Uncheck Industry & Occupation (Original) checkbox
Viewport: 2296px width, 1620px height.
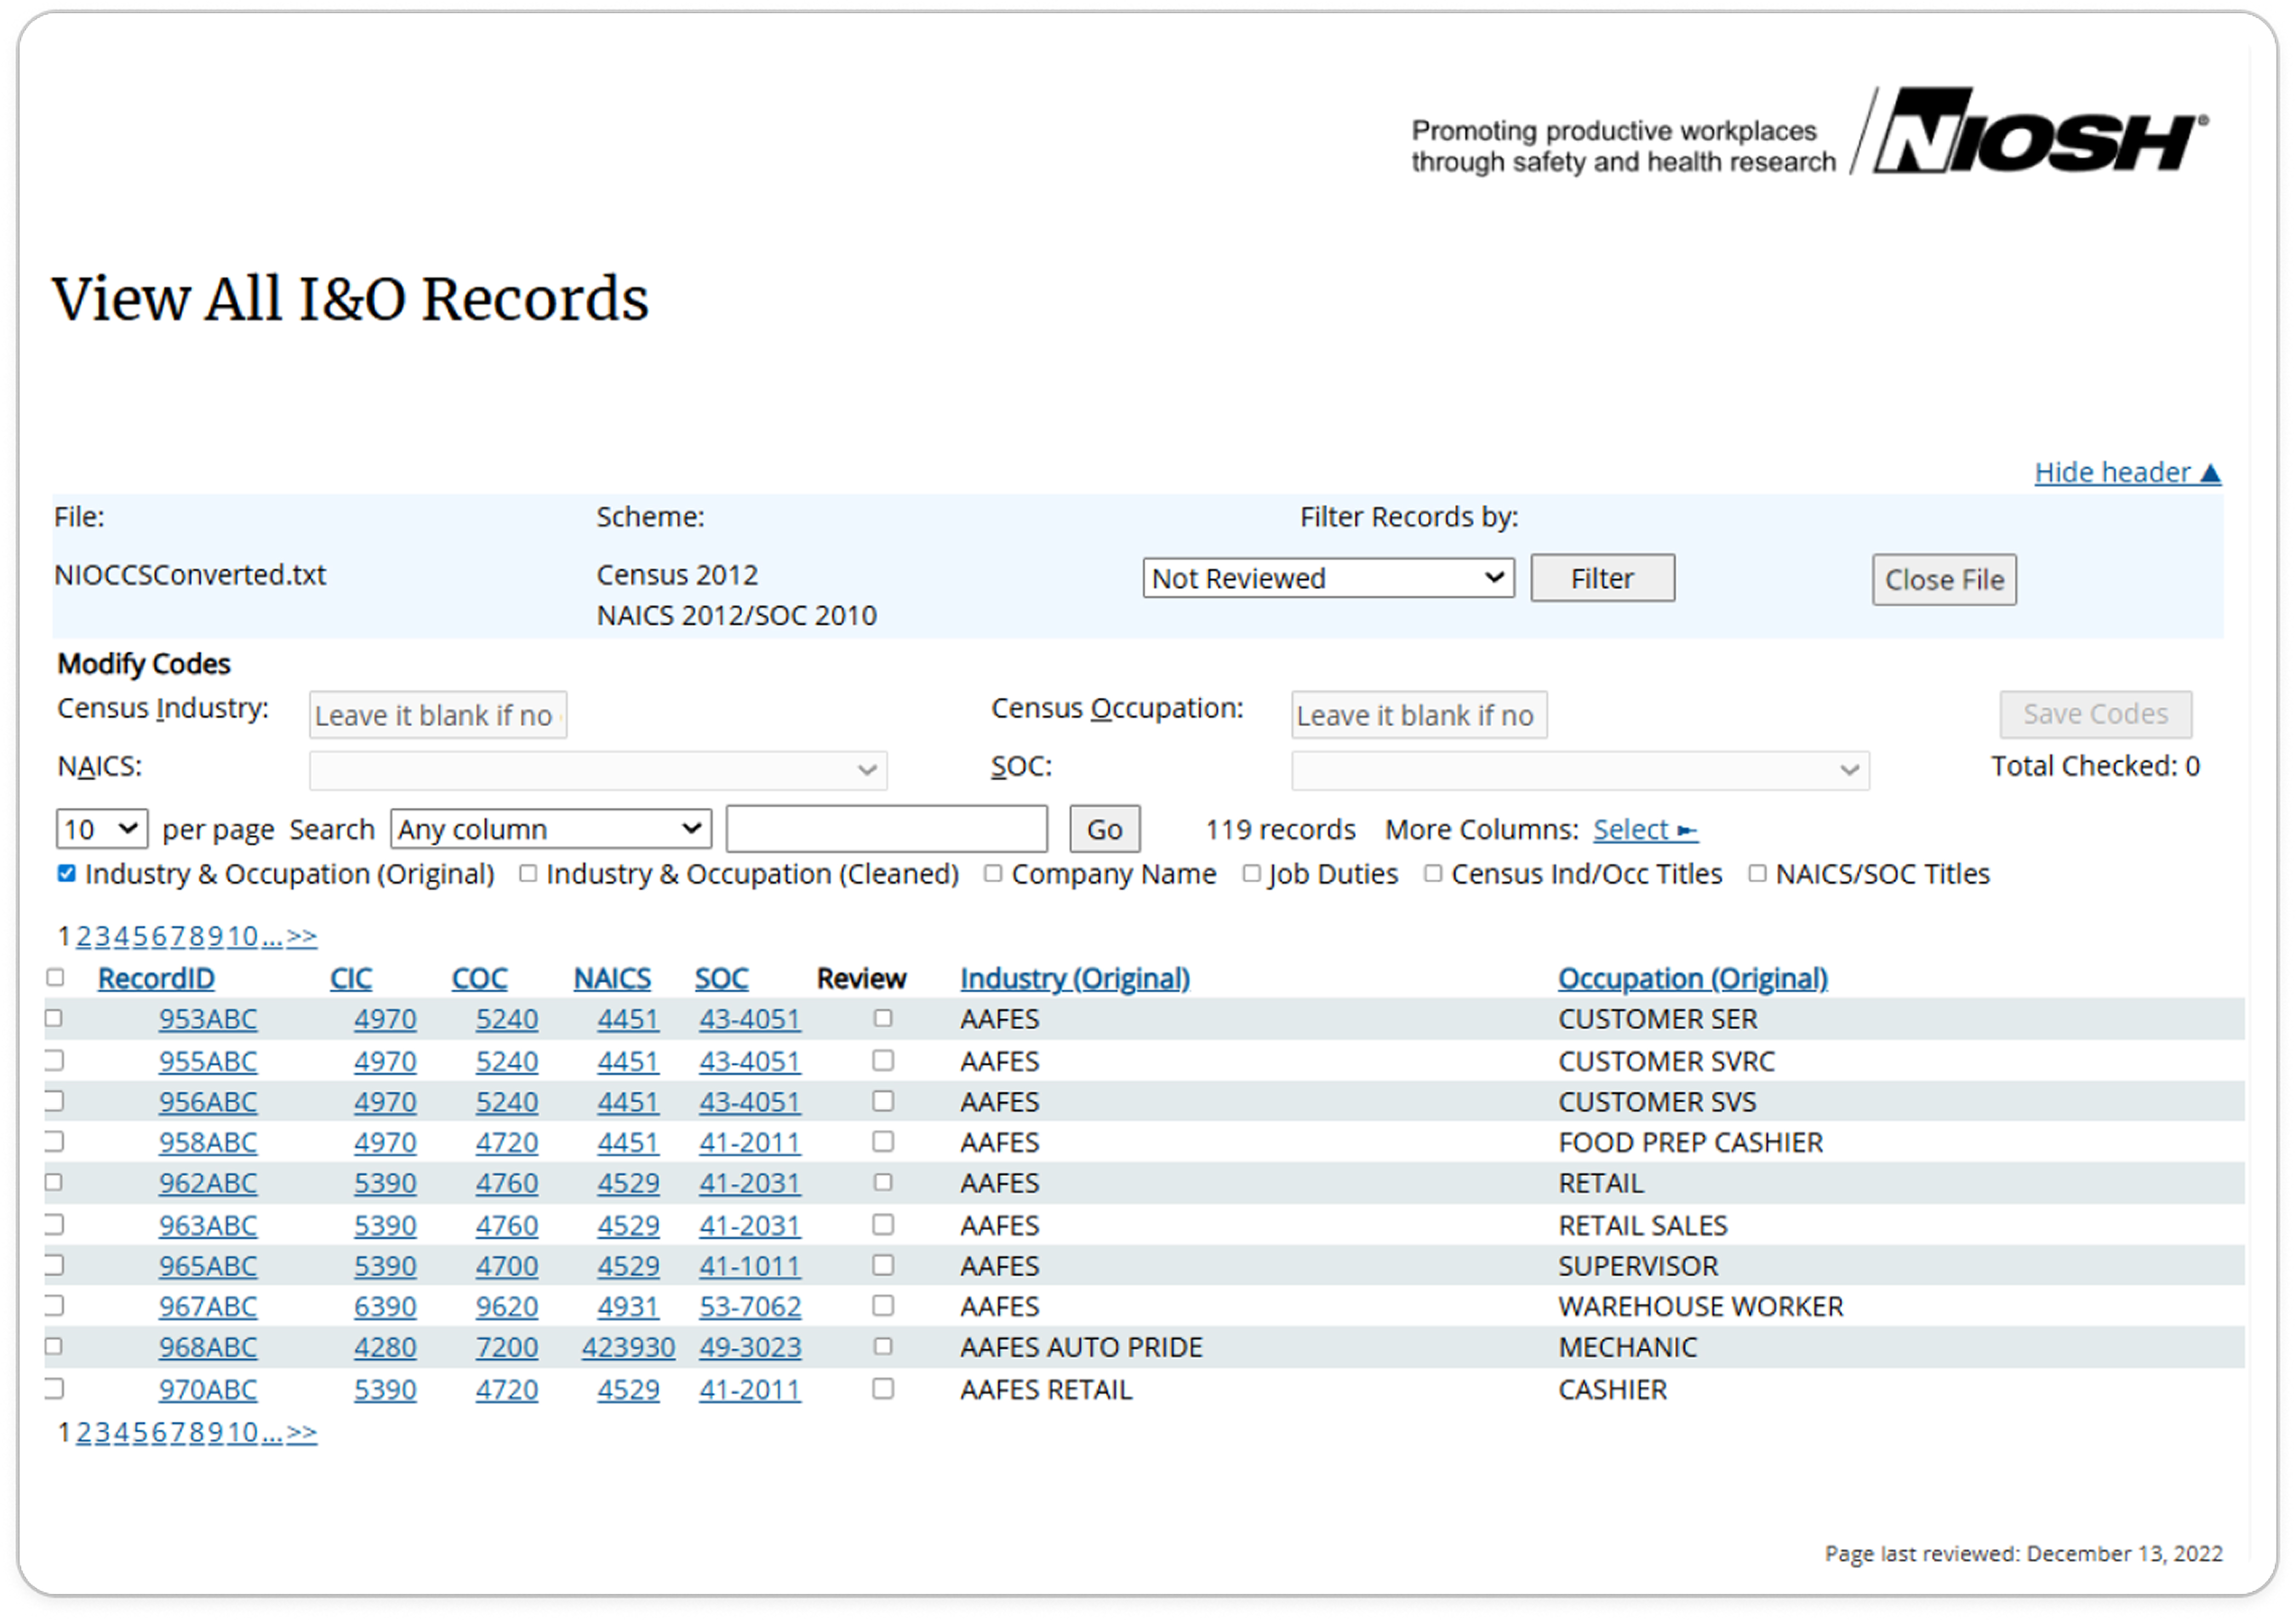67,873
